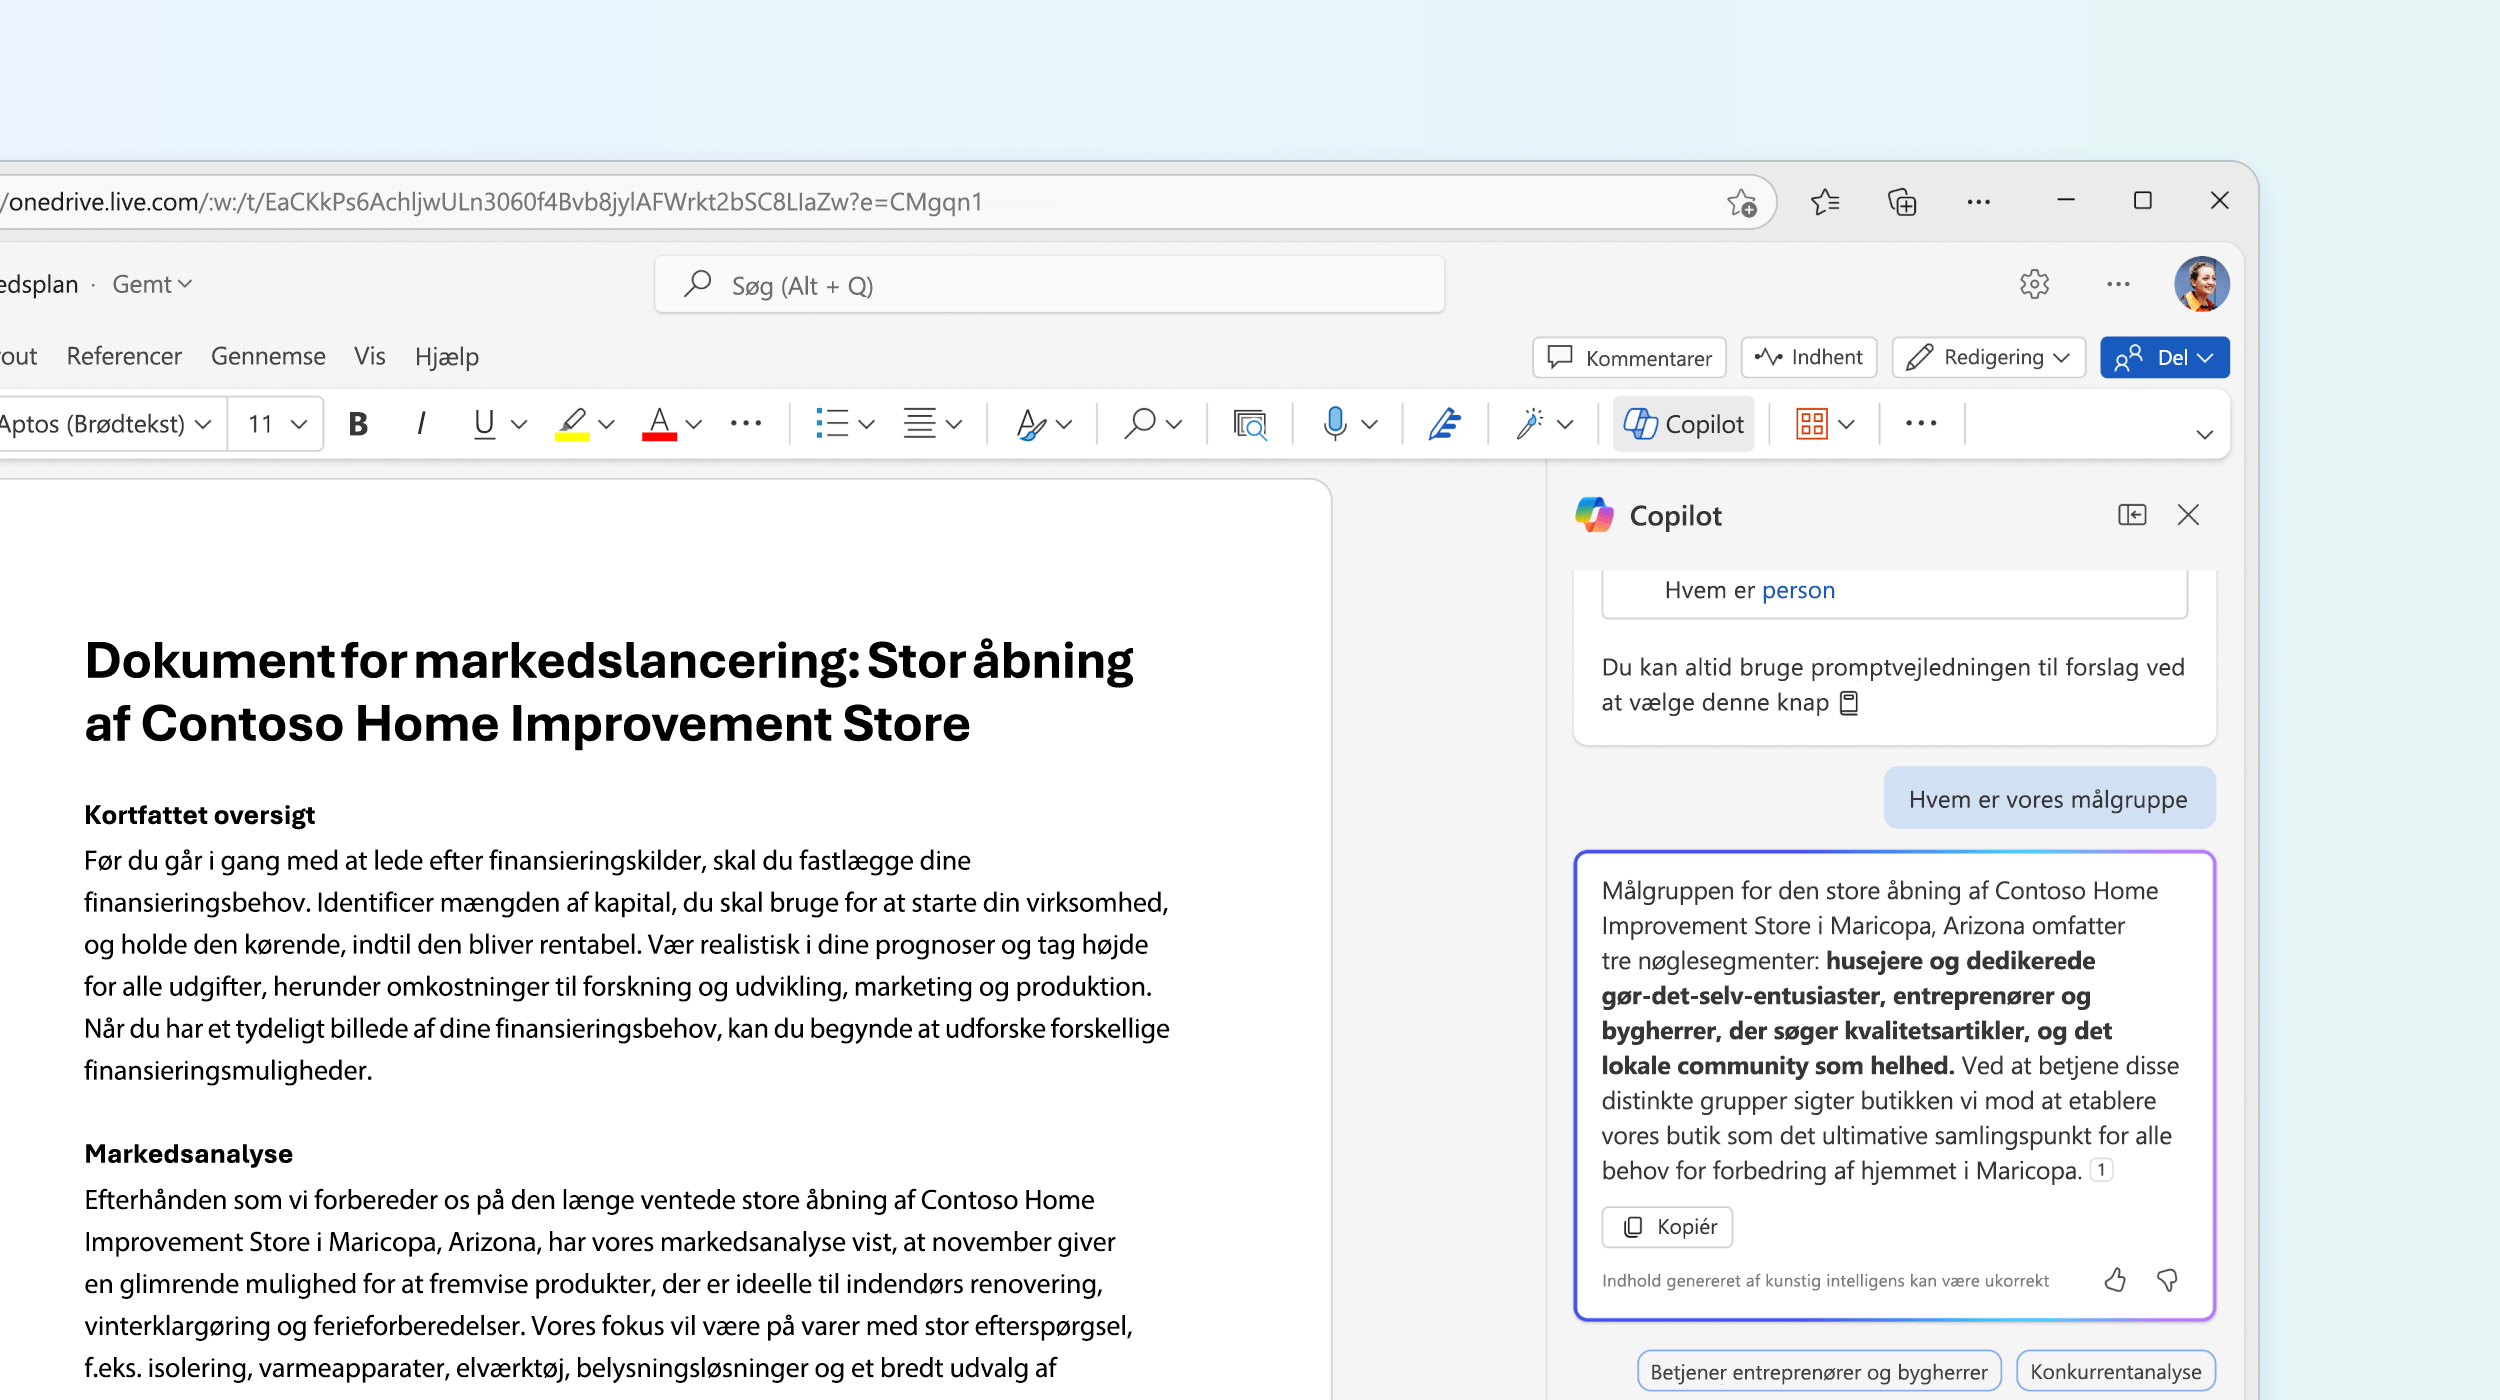
Task: Pop out the Copilot pane icon
Action: click(x=2132, y=515)
